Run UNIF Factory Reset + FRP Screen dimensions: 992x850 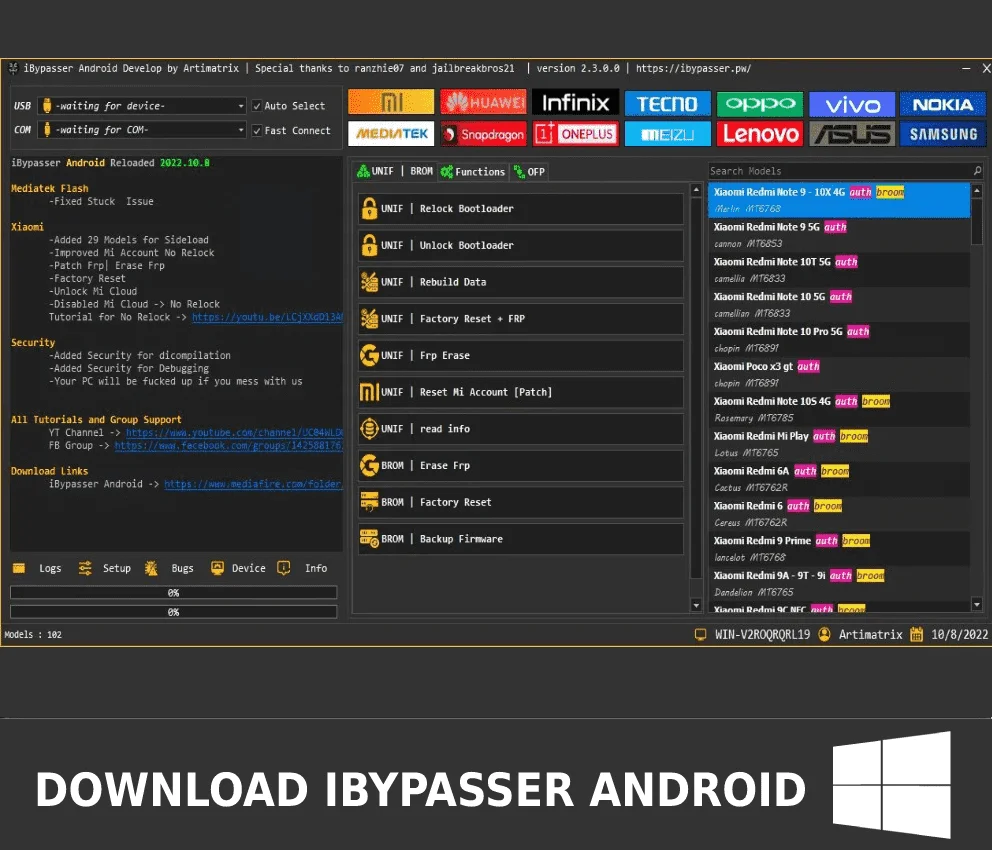pyautogui.click(x=521, y=319)
